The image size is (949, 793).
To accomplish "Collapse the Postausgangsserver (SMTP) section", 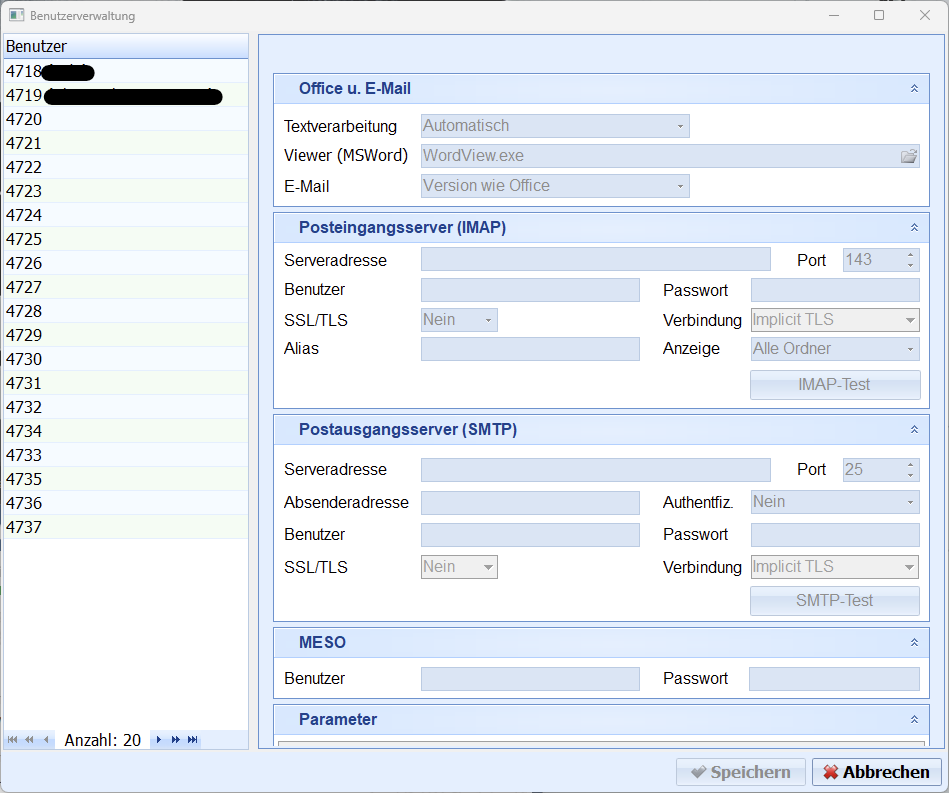I will (914, 430).
